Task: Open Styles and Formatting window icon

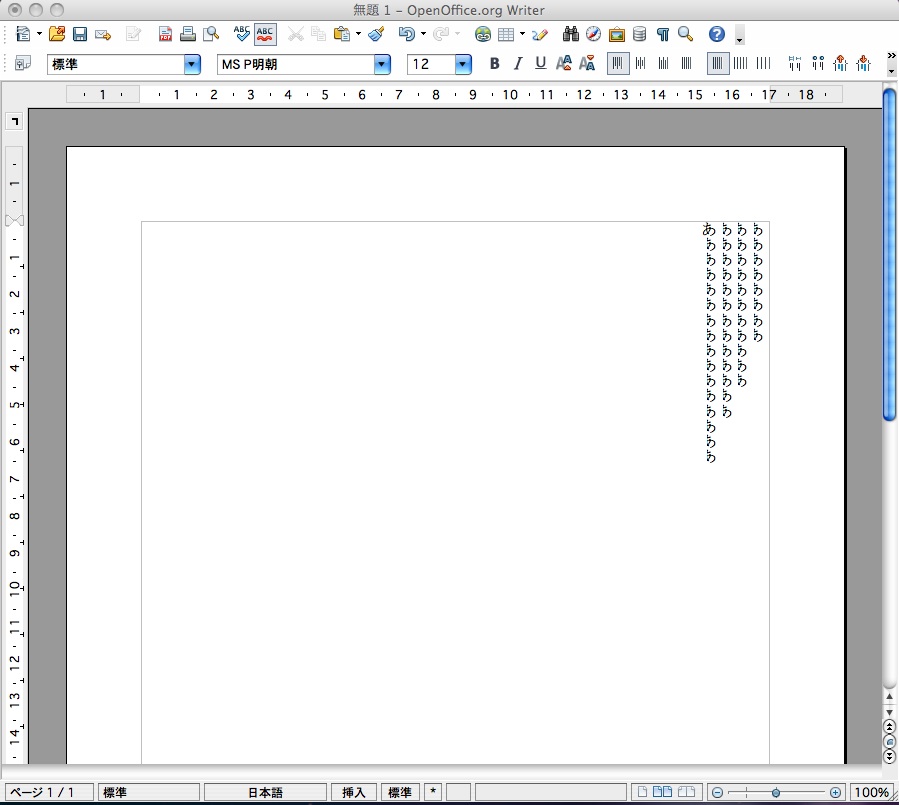Action: coord(22,63)
